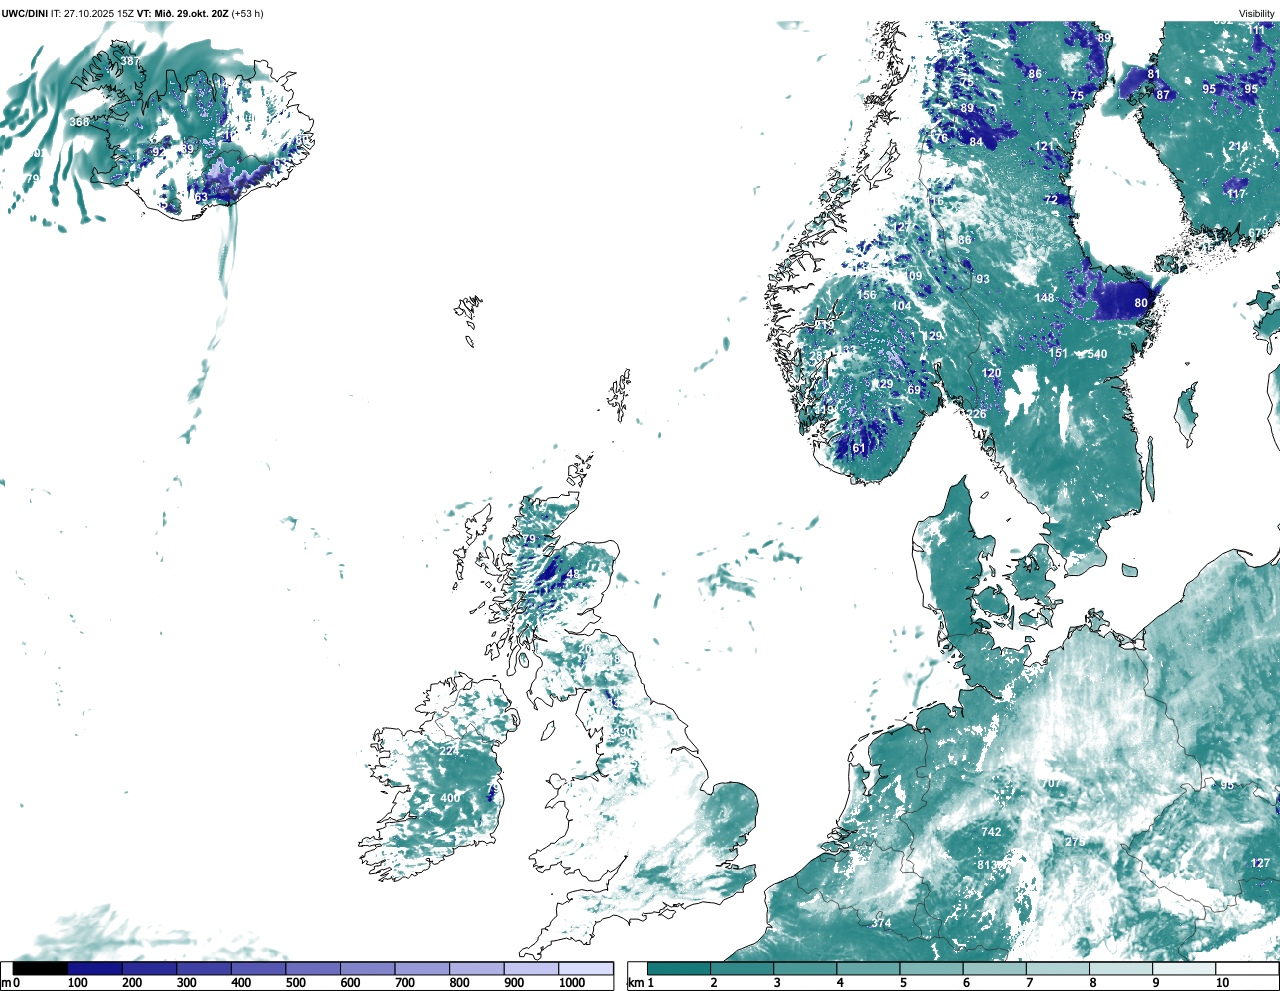Screen dimensions: 1280x991
Task: Click the swatch between 3 and 4 km
Action: coord(805,968)
